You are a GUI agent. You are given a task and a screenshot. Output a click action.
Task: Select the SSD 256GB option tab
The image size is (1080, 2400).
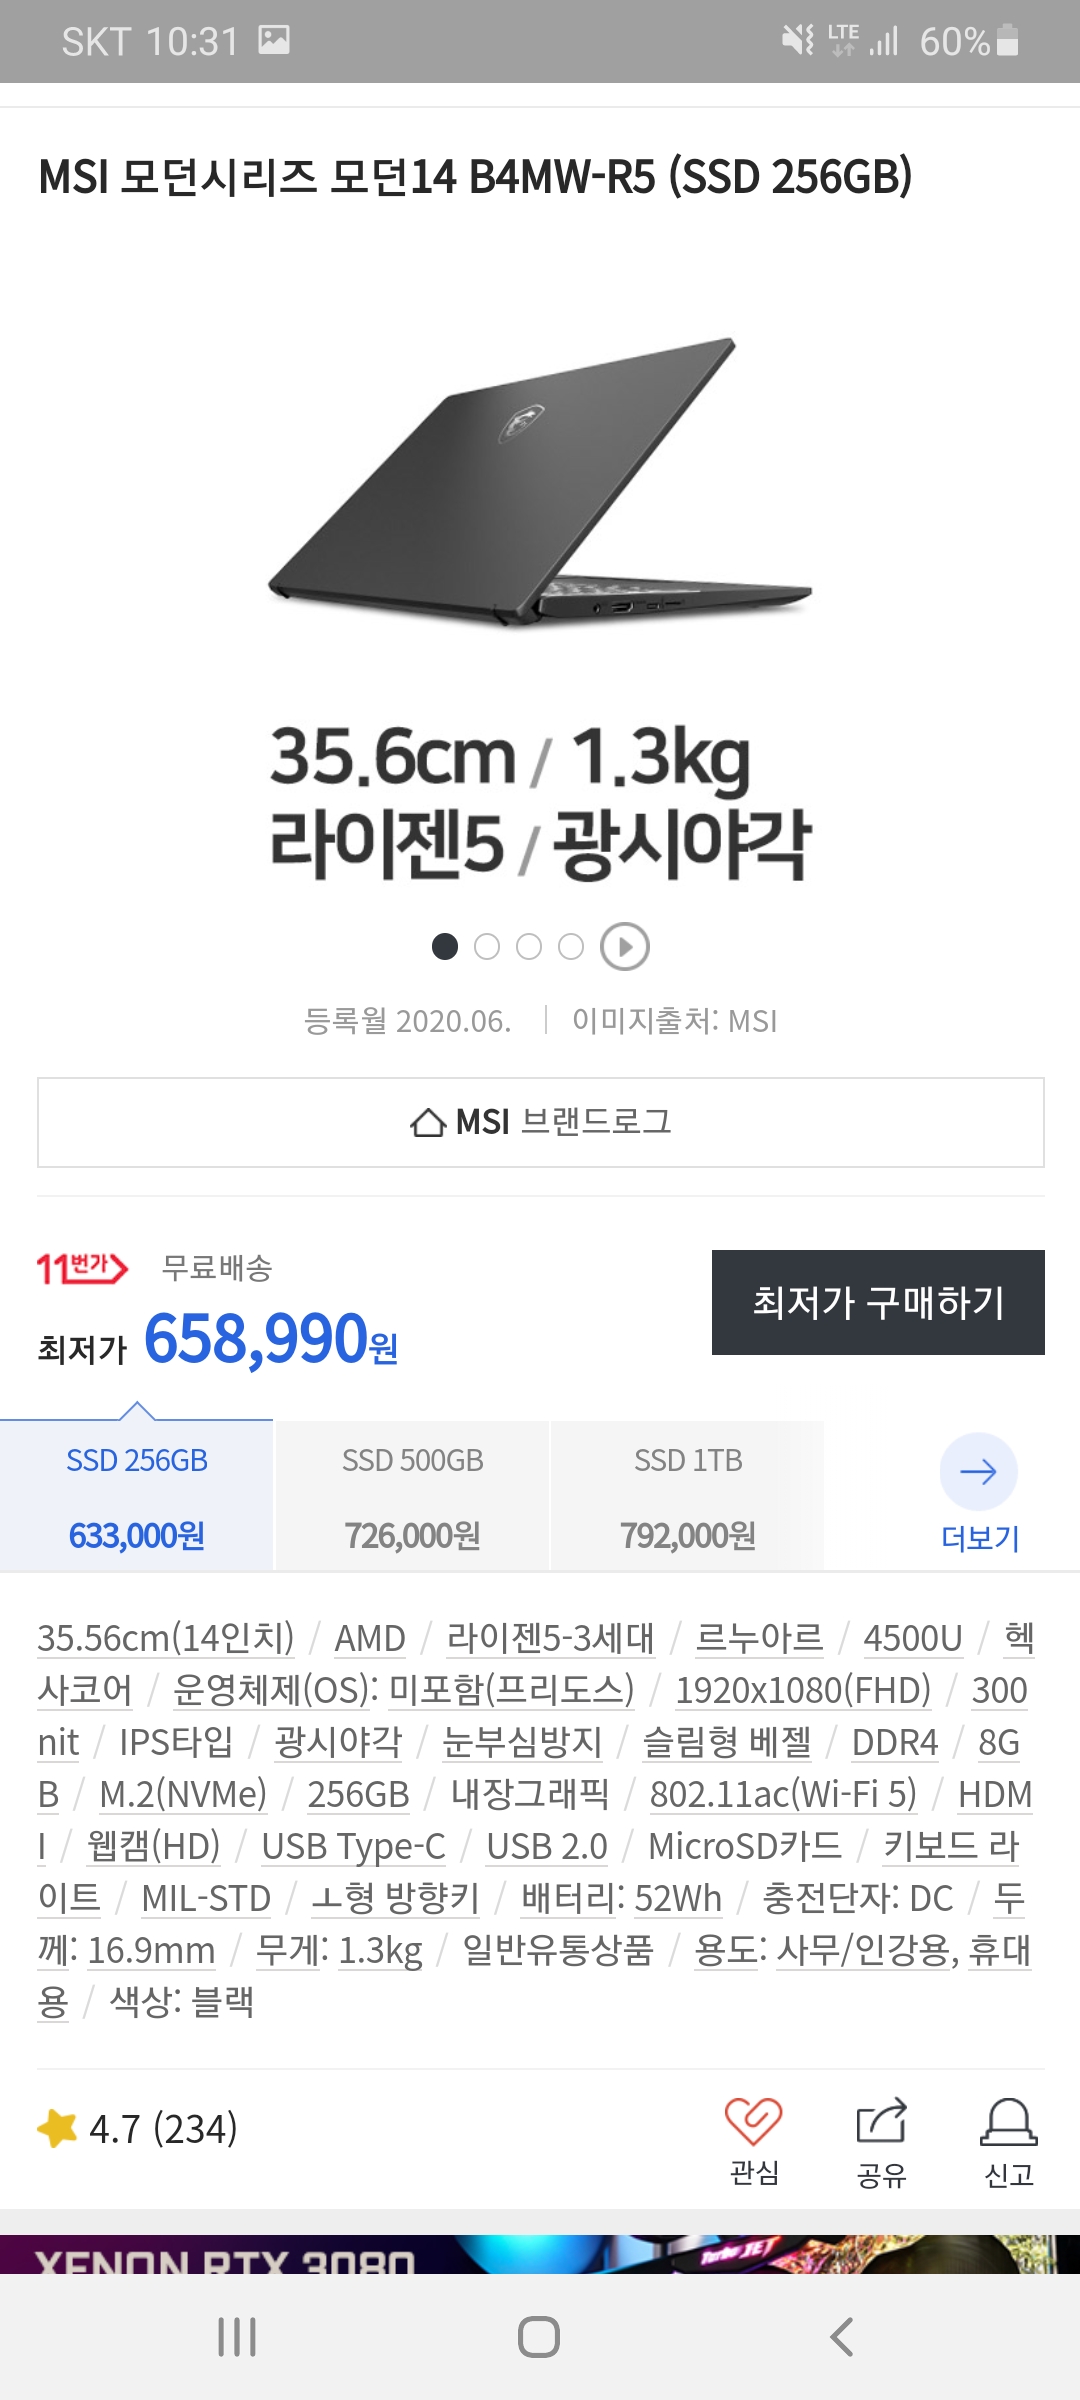click(137, 1496)
